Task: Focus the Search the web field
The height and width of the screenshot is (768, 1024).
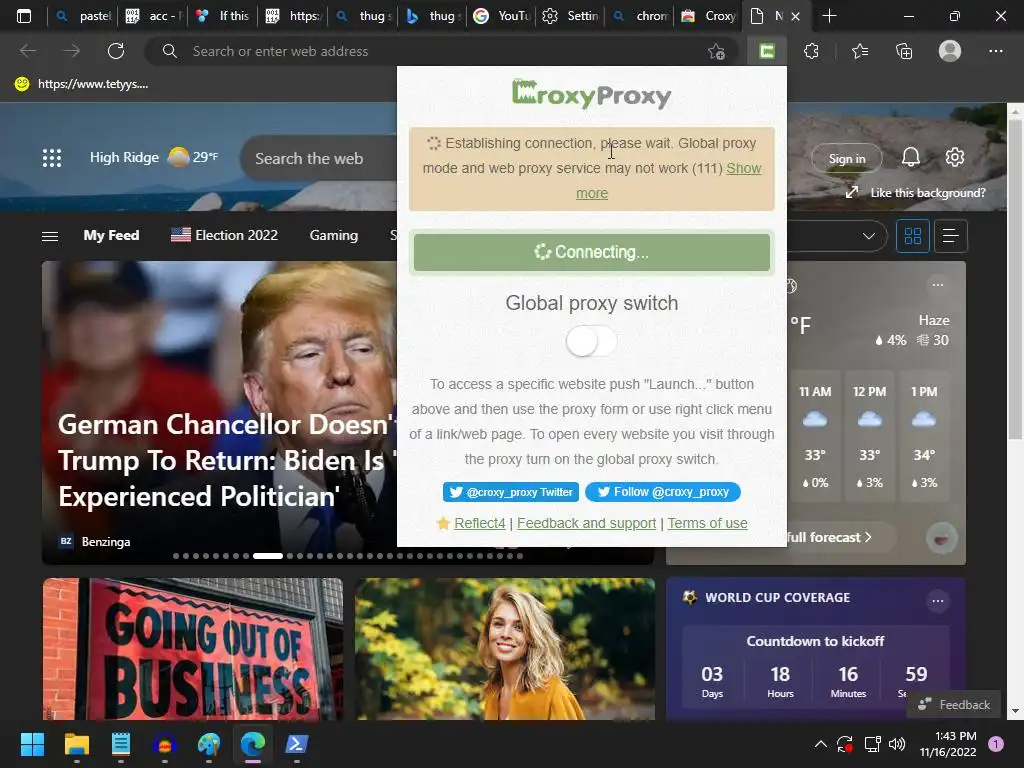Action: [x=319, y=159]
